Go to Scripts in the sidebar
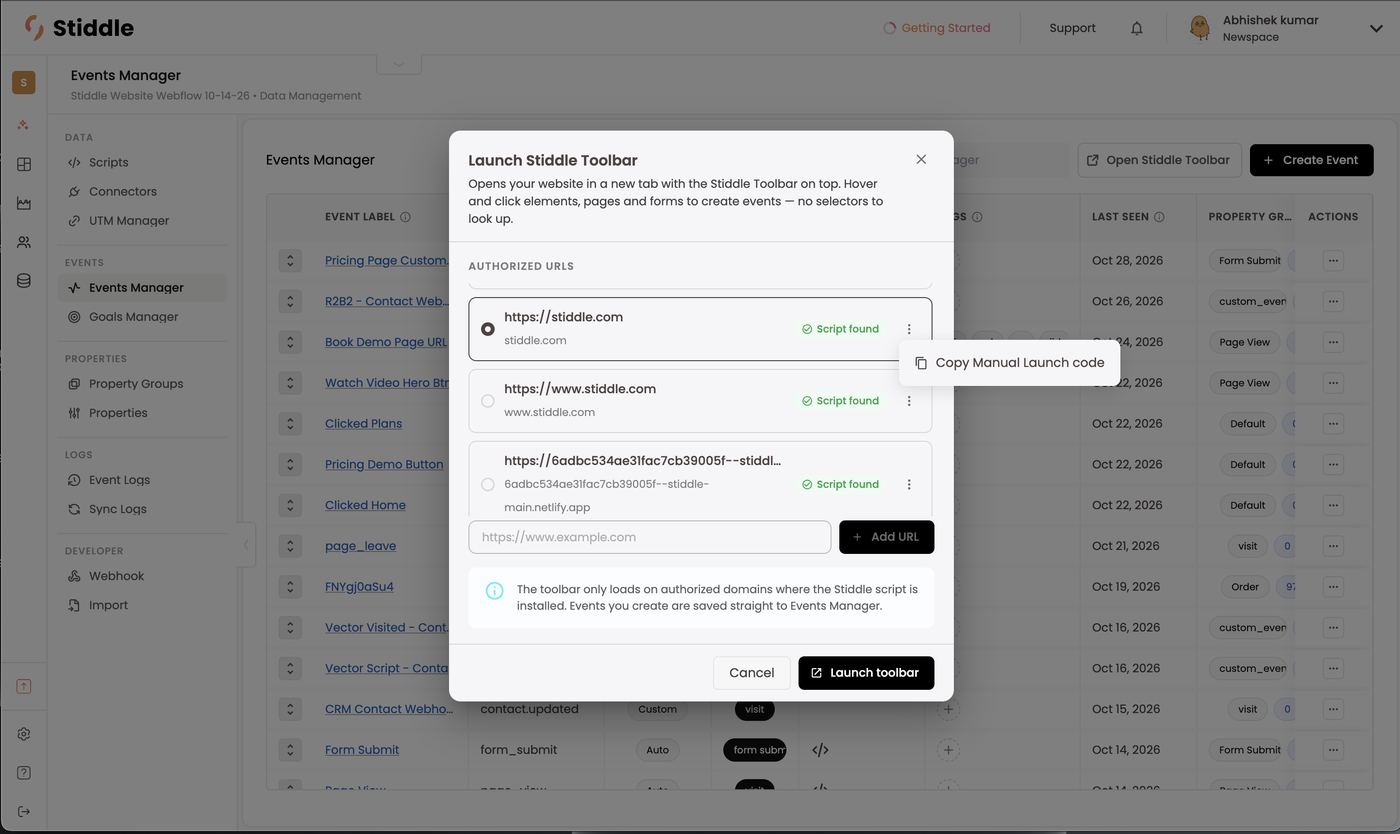 [108, 162]
